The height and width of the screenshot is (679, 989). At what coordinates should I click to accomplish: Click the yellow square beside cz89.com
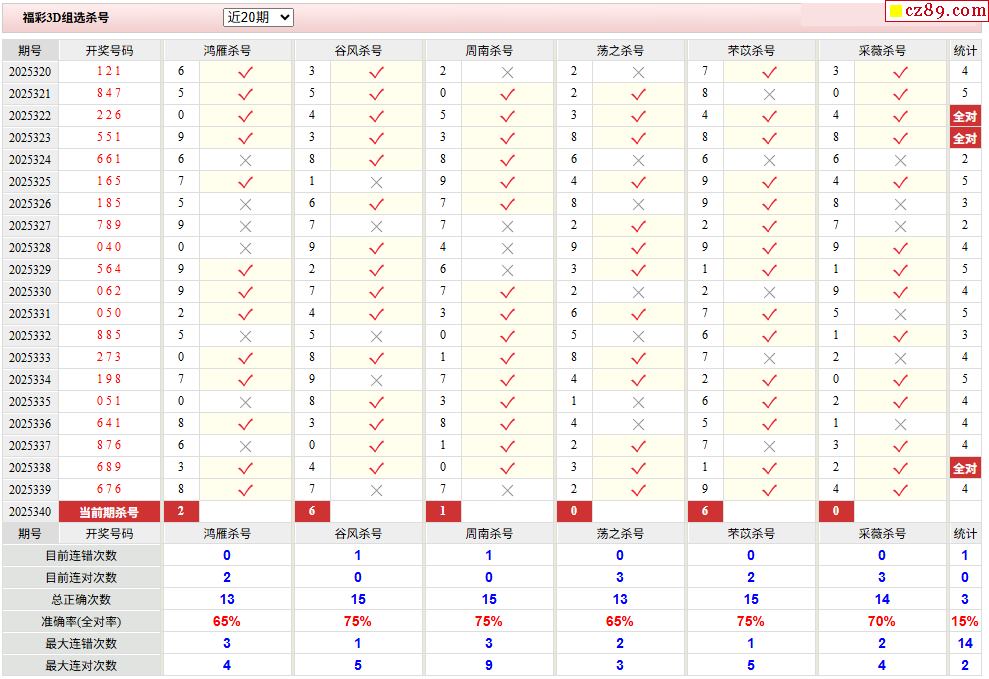pyautogui.click(x=896, y=12)
